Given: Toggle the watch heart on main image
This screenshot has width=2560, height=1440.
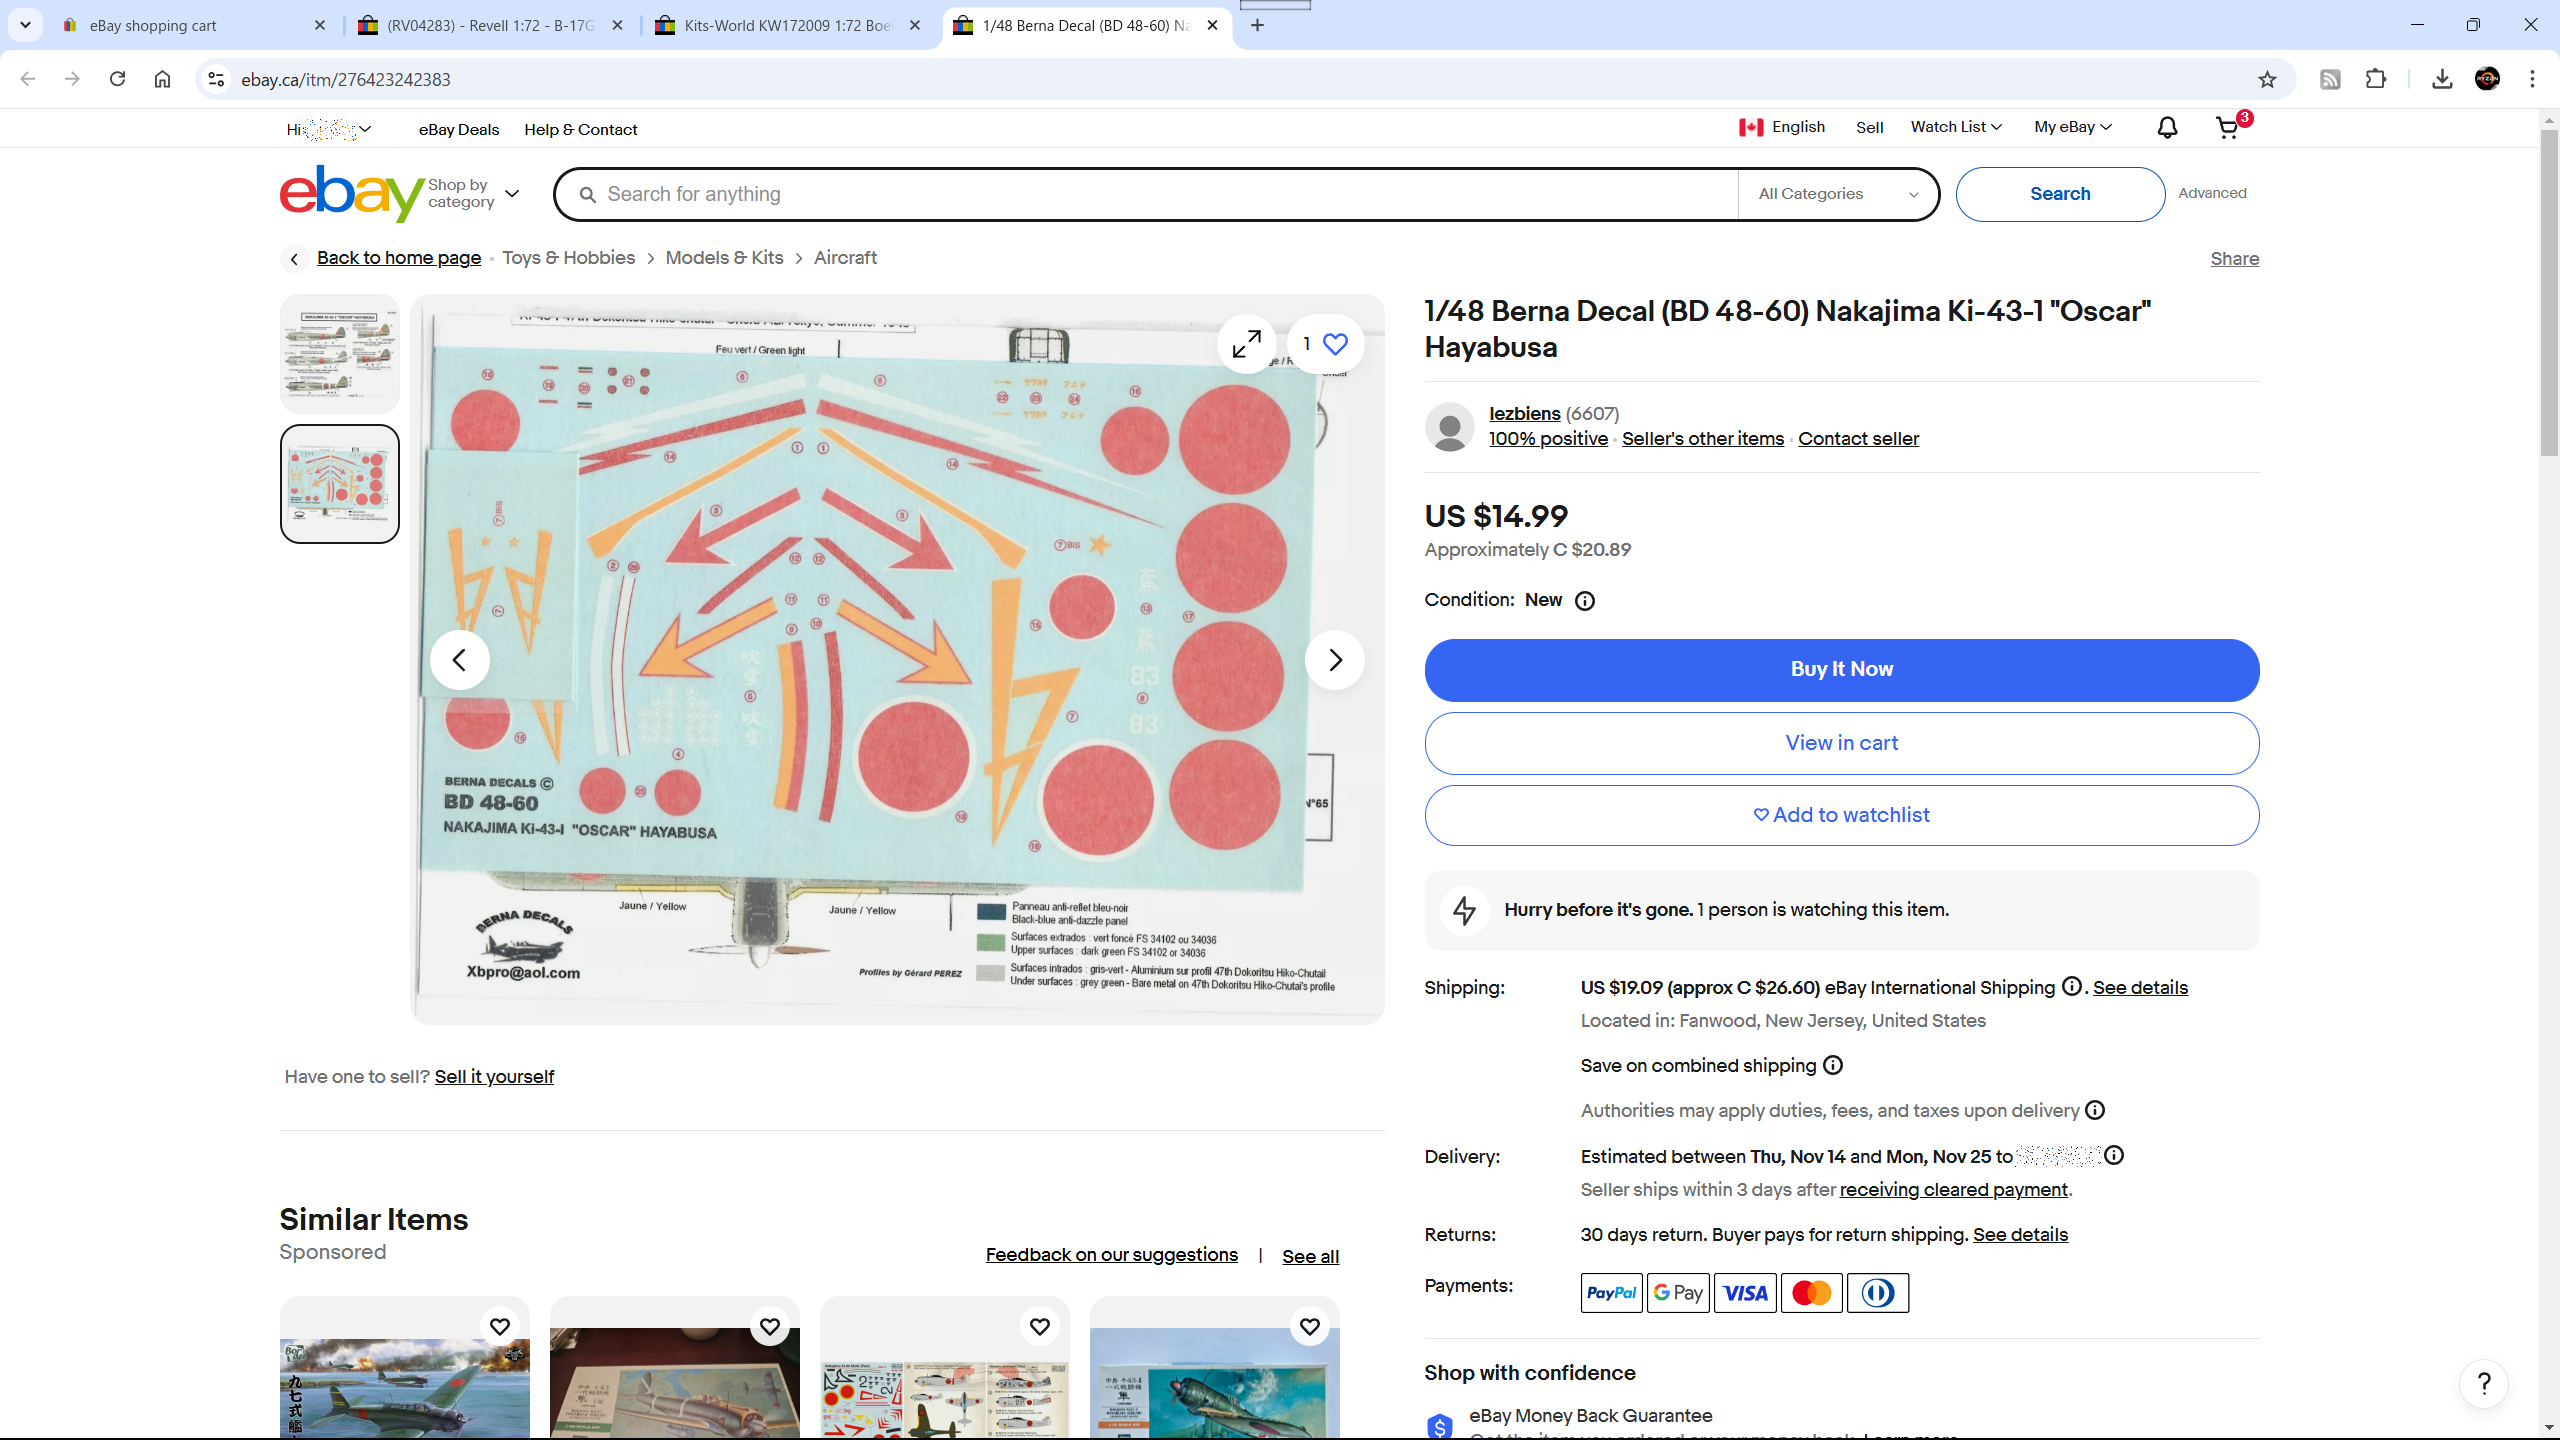Looking at the screenshot, I should (x=1326, y=344).
